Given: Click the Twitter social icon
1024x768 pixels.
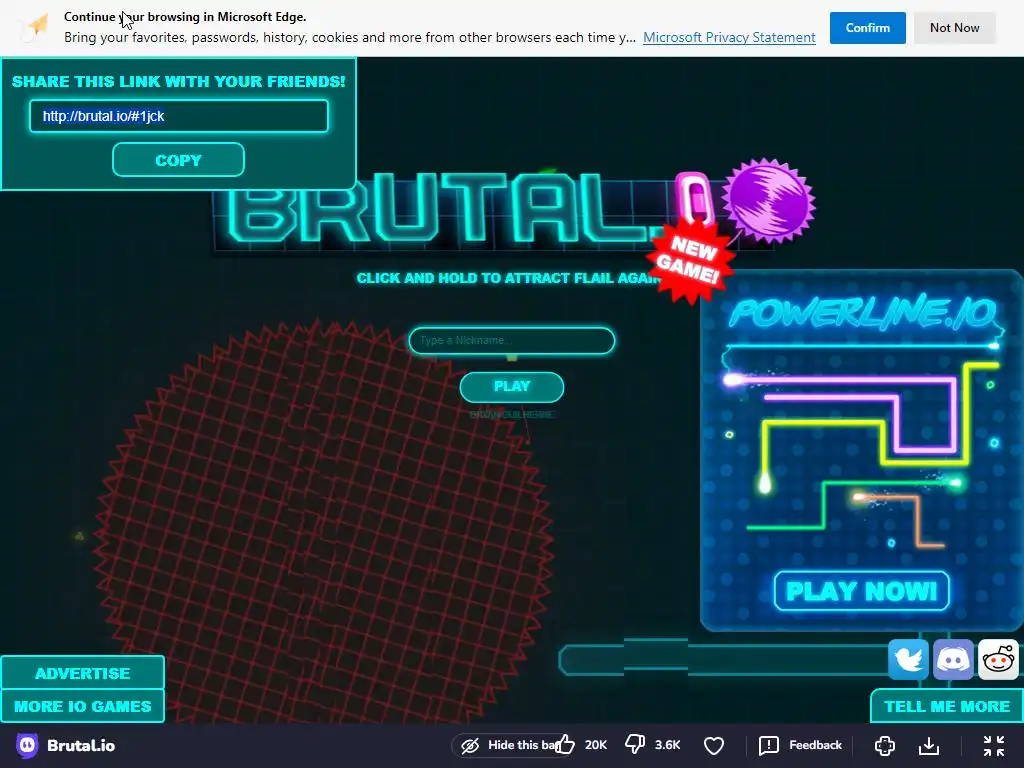Looking at the screenshot, I should pyautogui.click(x=908, y=660).
